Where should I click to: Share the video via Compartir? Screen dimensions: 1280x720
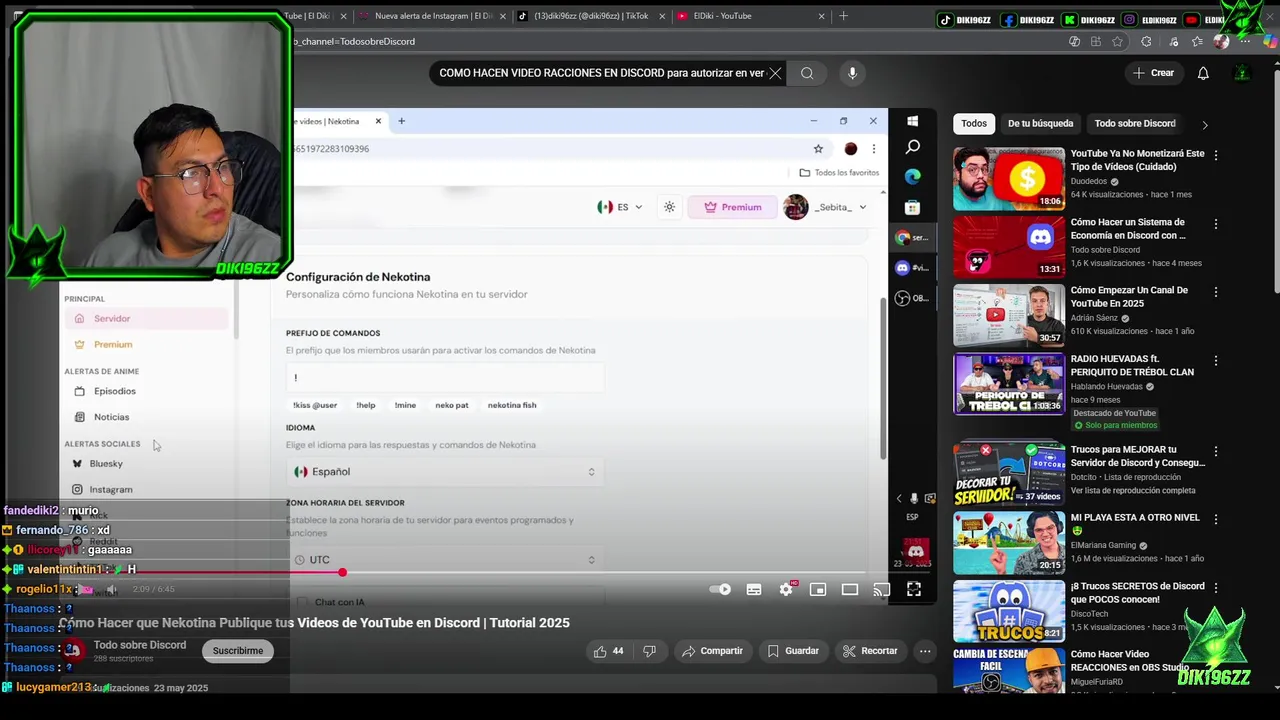click(x=712, y=651)
